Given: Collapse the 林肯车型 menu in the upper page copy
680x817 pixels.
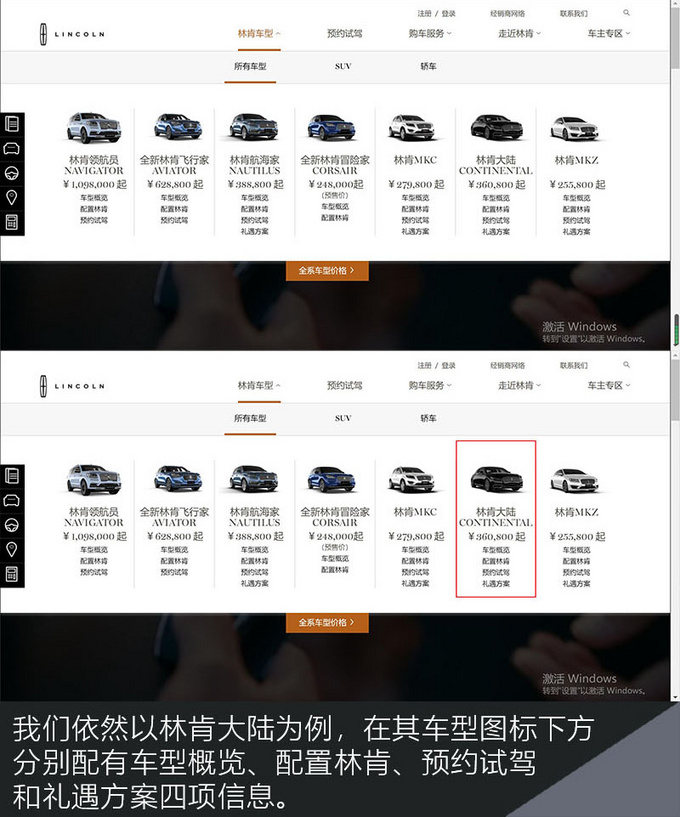Looking at the screenshot, I should tap(259, 33).
